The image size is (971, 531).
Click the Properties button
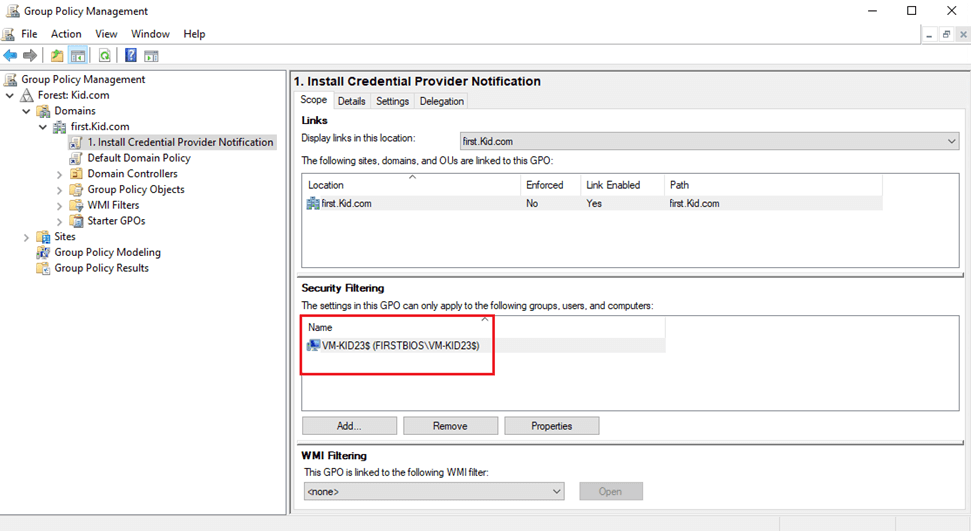tap(552, 426)
